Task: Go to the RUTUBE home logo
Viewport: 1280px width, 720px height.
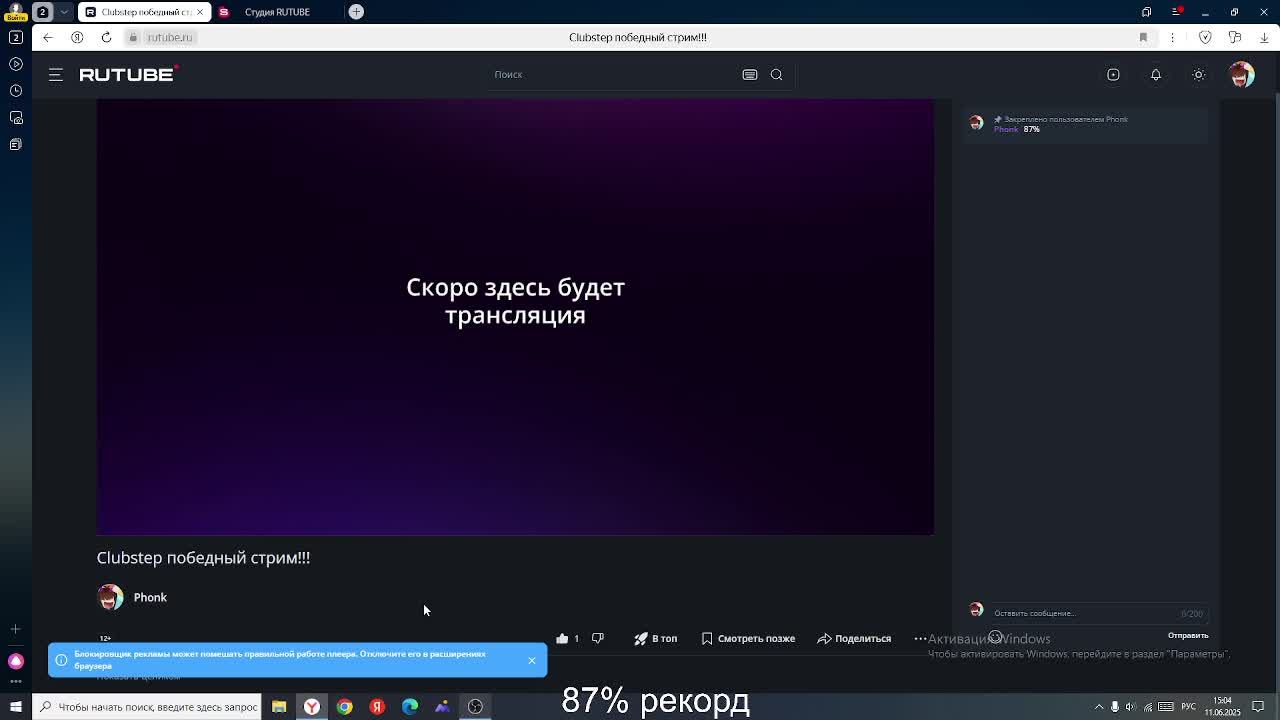Action: (128, 74)
